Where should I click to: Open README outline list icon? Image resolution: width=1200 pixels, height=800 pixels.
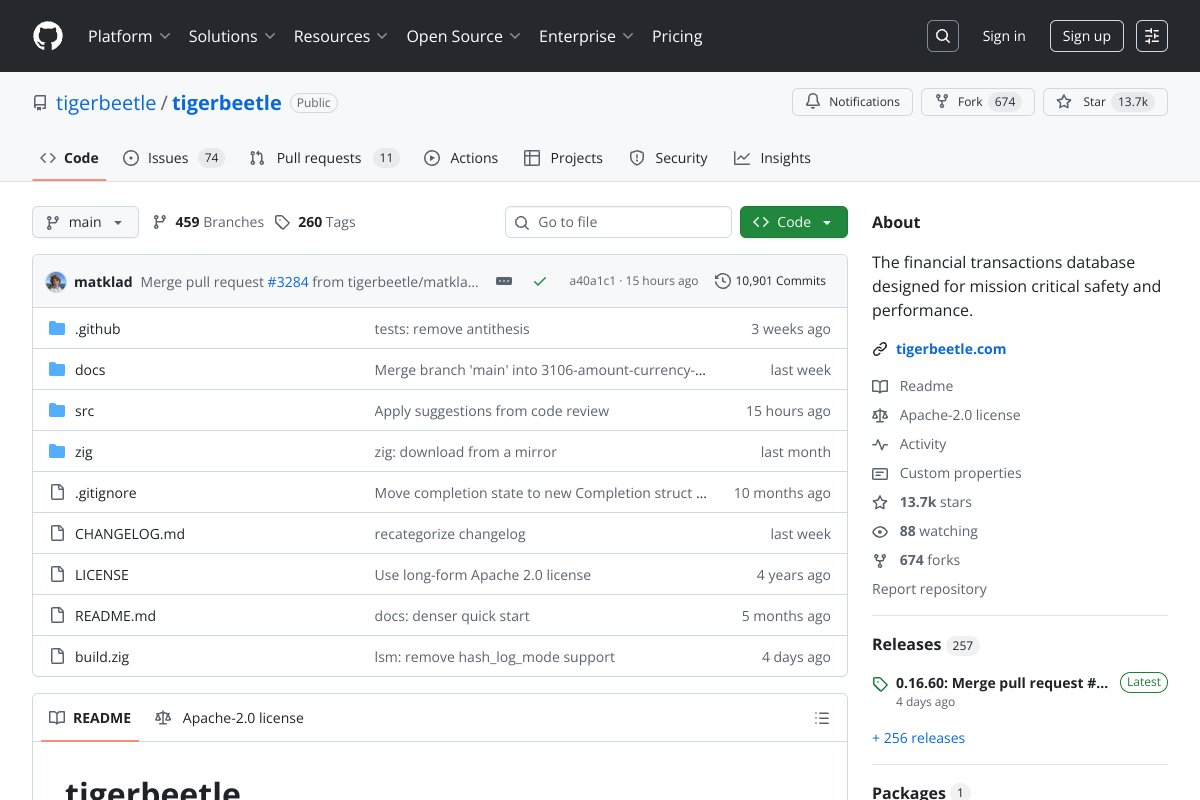822,718
